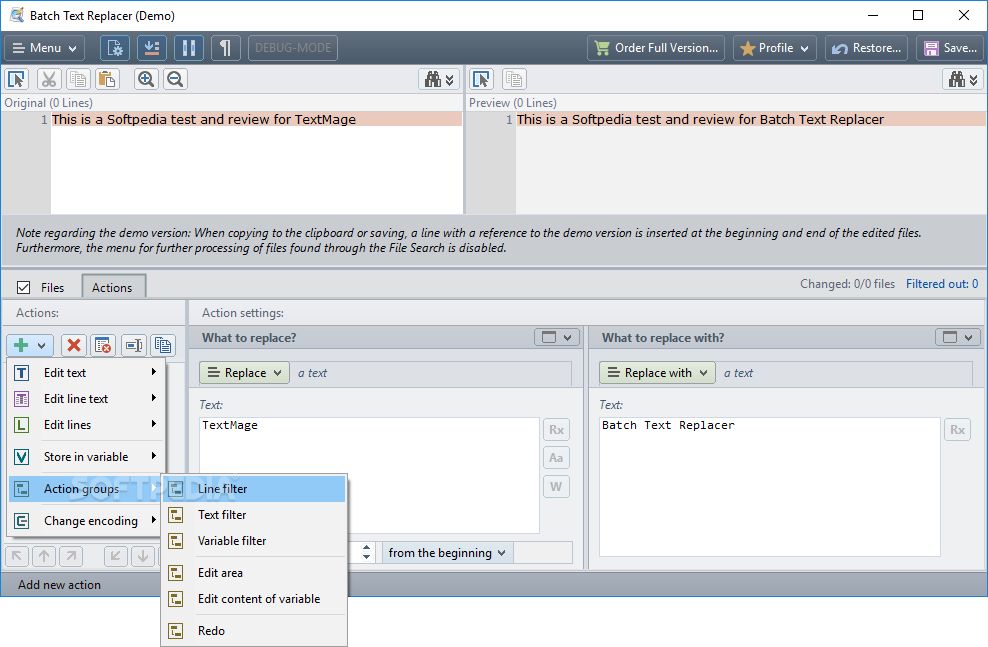Click the Paste clipboard icon

pyautogui.click(x=107, y=79)
